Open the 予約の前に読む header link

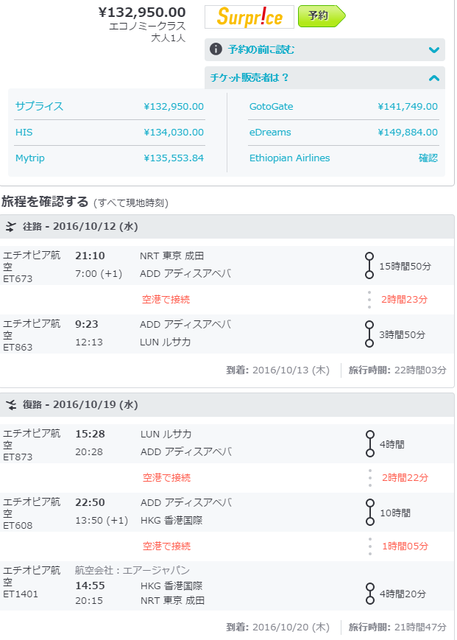click(261, 49)
